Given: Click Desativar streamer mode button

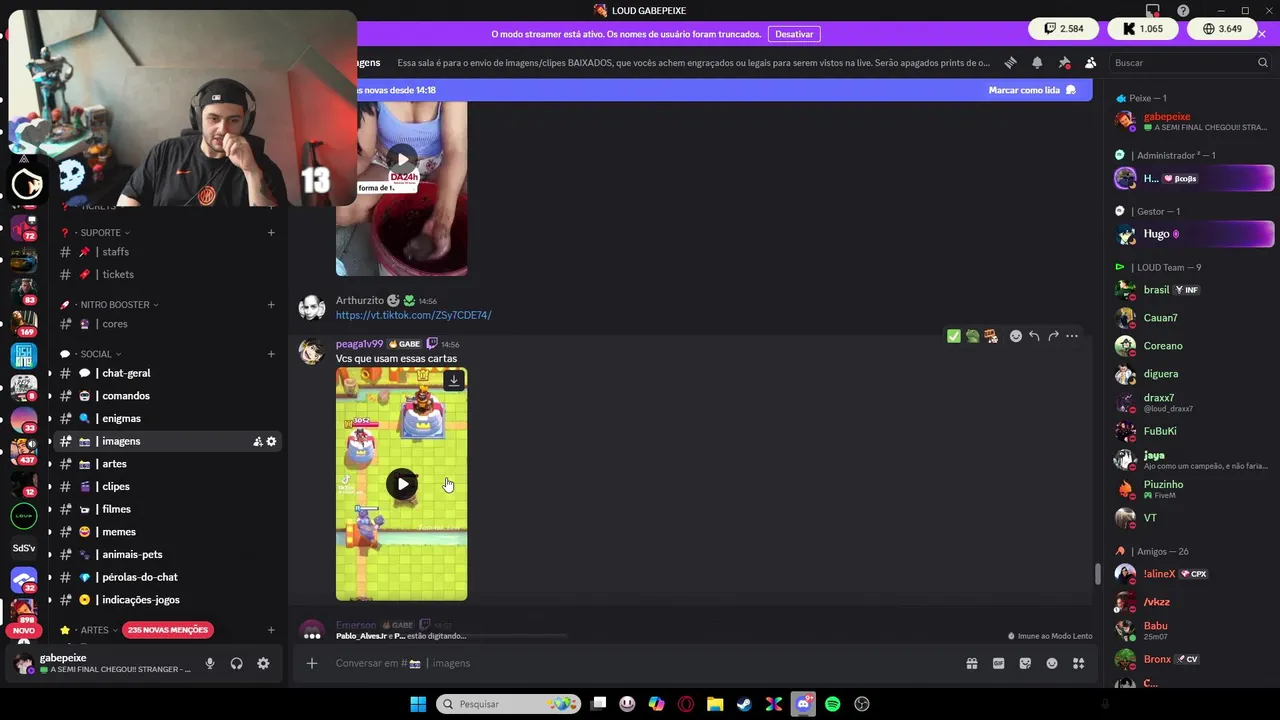Looking at the screenshot, I should (x=794, y=34).
